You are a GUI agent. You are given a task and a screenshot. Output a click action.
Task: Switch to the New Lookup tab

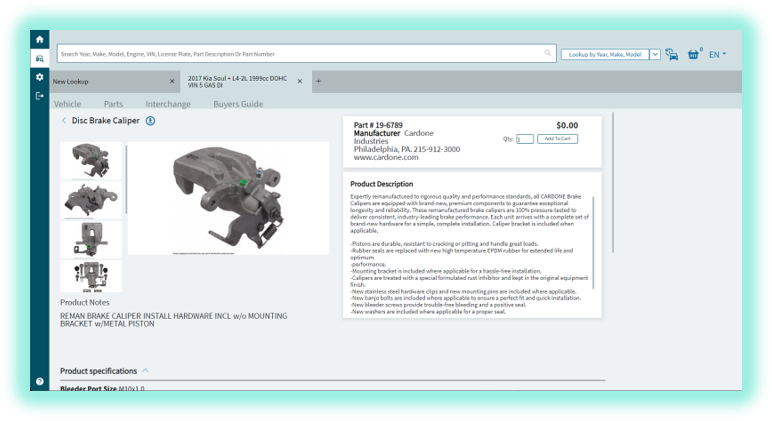[x=70, y=81]
